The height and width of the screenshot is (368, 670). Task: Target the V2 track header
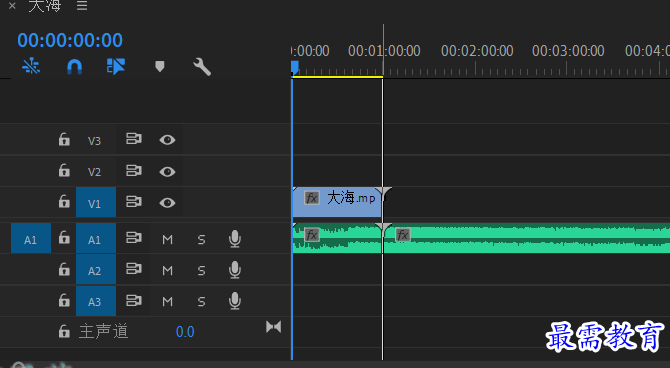(x=94, y=172)
